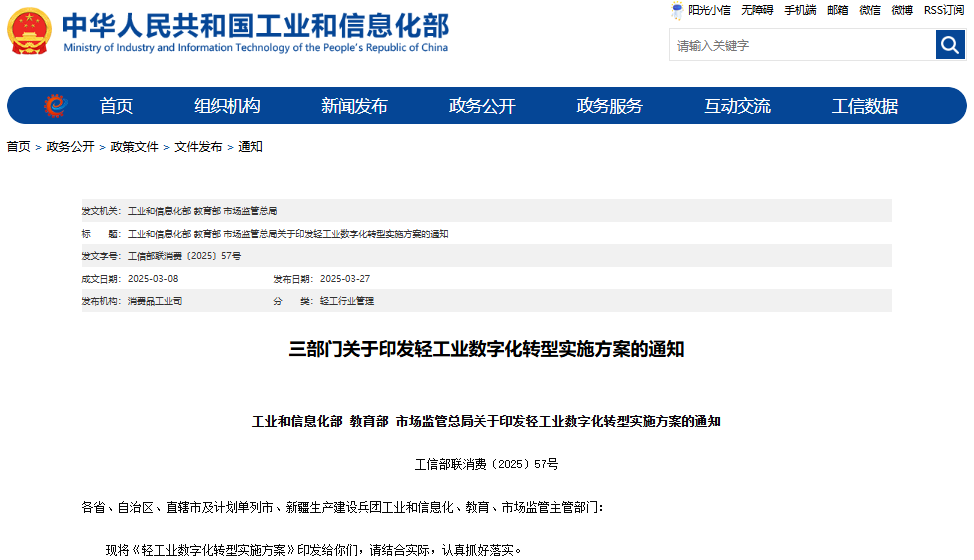The height and width of the screenshot is (560, 974).
Task: Click 政策文件 in the breadcrumb trail
Action: pos(134,147)
